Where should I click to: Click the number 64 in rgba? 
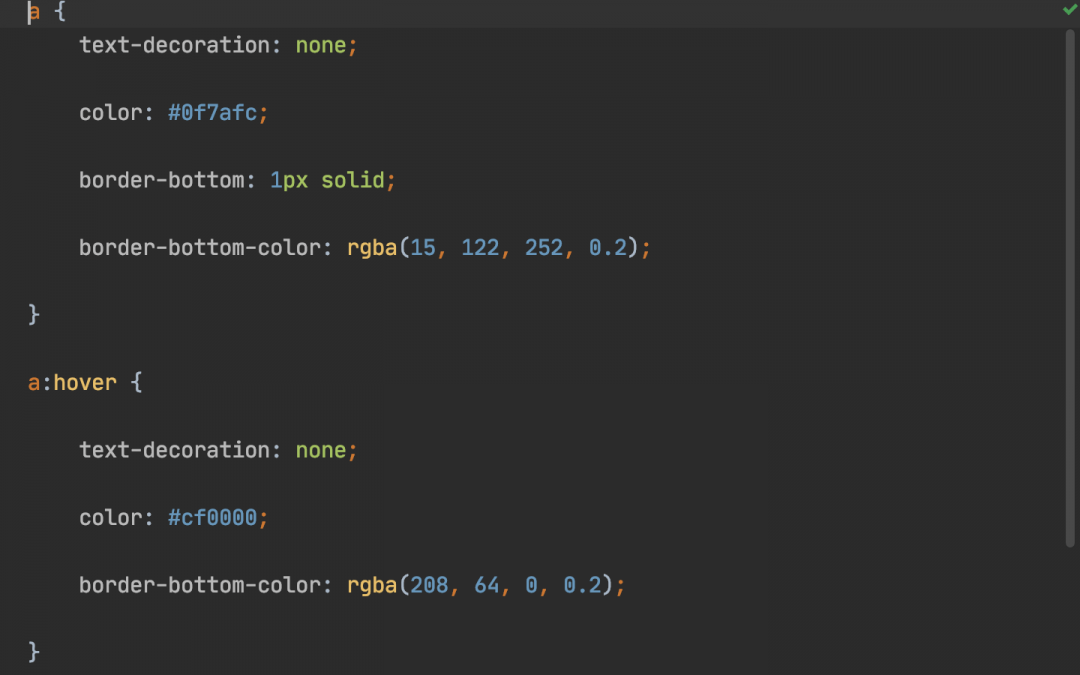tap(487, 586)
